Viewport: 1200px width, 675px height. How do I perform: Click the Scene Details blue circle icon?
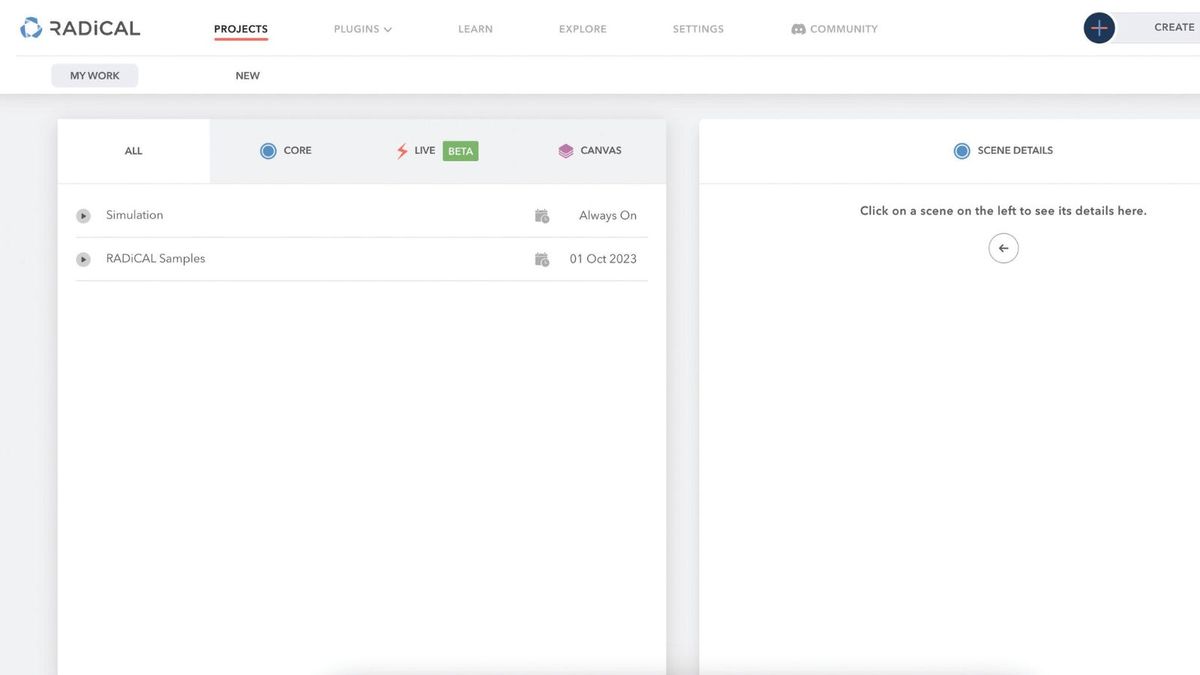(x=962, y=151)
